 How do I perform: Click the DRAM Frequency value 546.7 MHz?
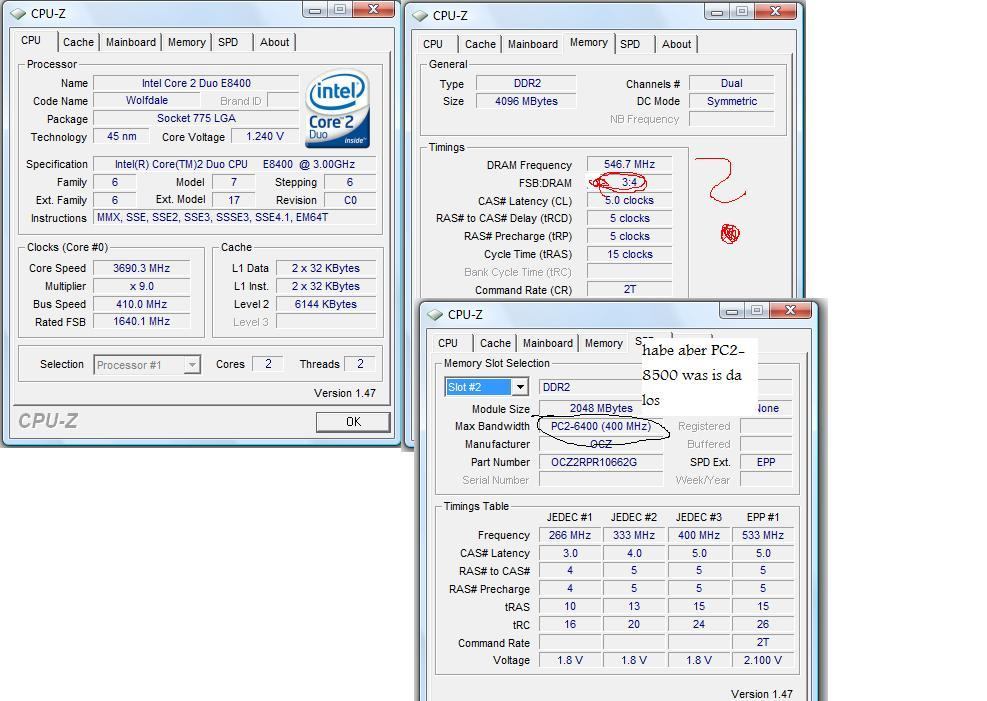tap(629, 164)
